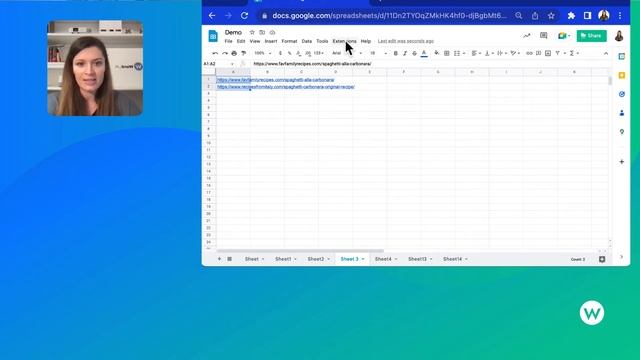640x360 pixels.
Task: Star the Demo spreadsheet
Action: coord(252,32)
